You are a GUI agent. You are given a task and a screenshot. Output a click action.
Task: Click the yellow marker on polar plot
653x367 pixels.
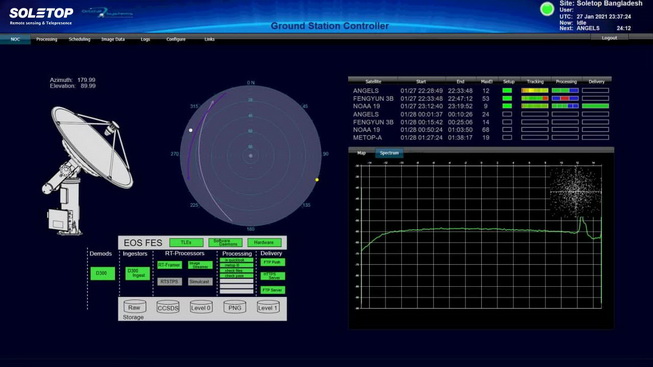click(x=317, y=180)
